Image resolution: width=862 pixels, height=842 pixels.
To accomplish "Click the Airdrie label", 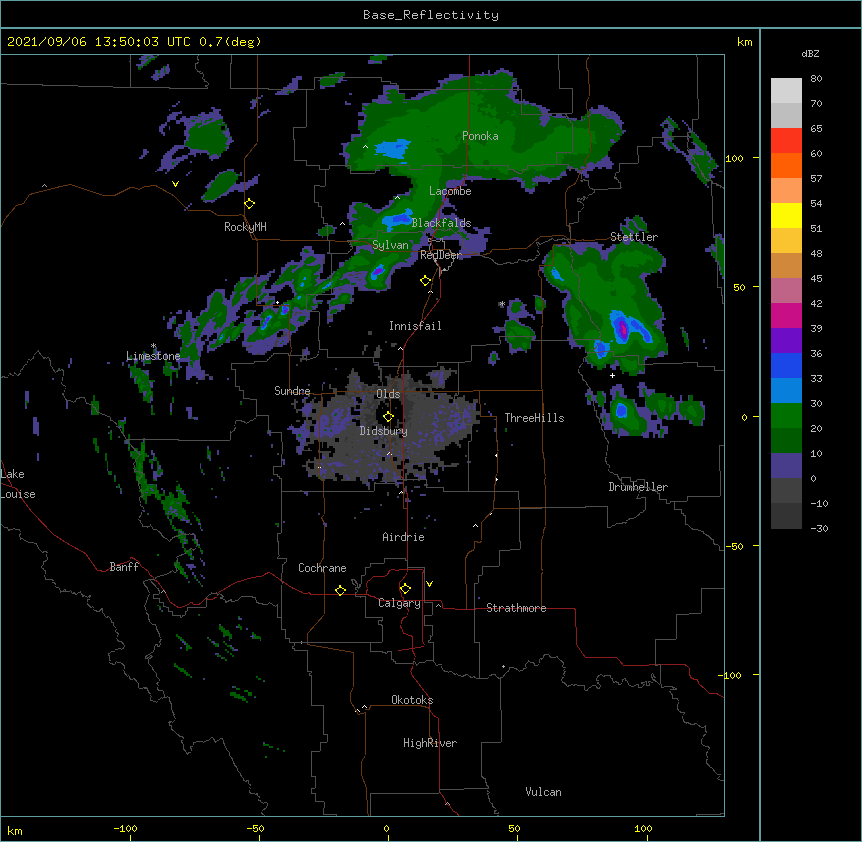I will 404,537.
